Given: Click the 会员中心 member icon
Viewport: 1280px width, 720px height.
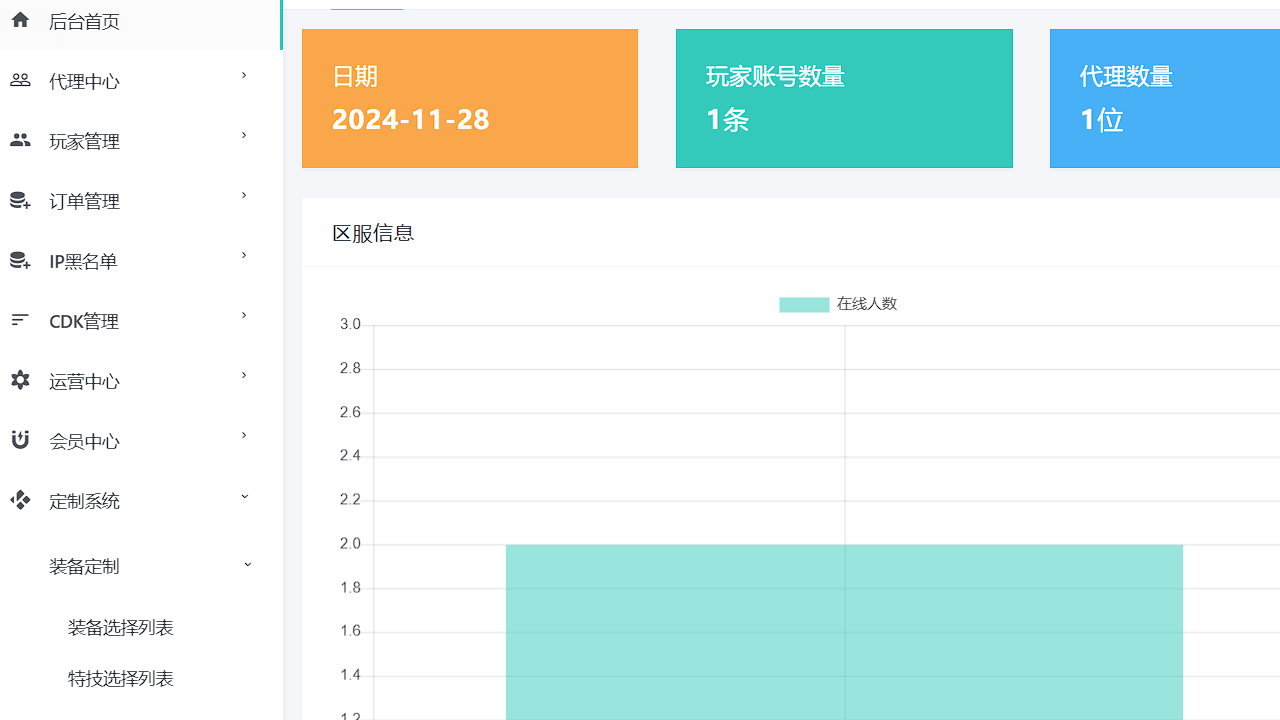Looking at the screenshot, I should click(20, 440).
